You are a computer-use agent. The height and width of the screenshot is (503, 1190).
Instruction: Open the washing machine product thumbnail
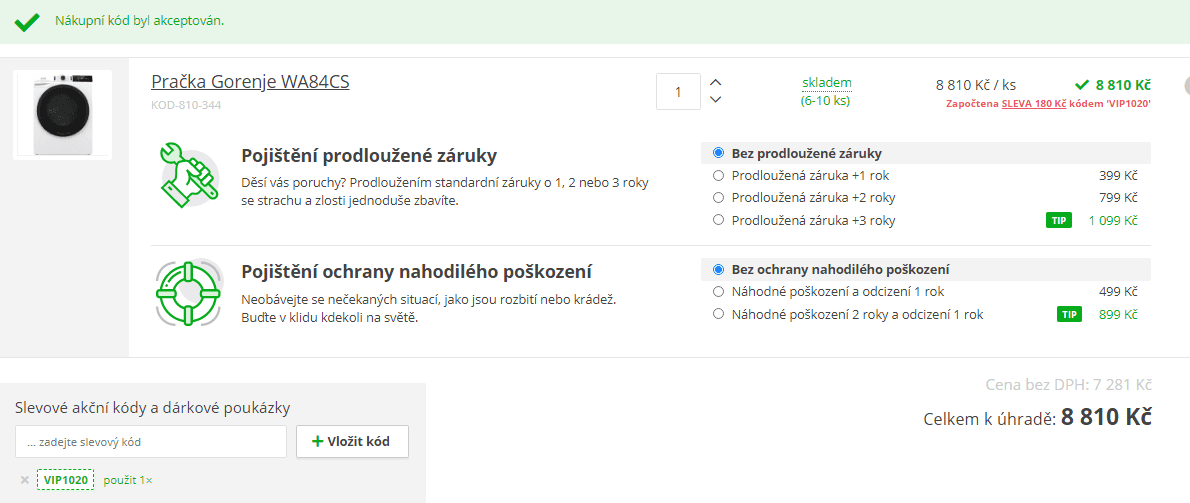pyautogui.click(x=62, y=115)
